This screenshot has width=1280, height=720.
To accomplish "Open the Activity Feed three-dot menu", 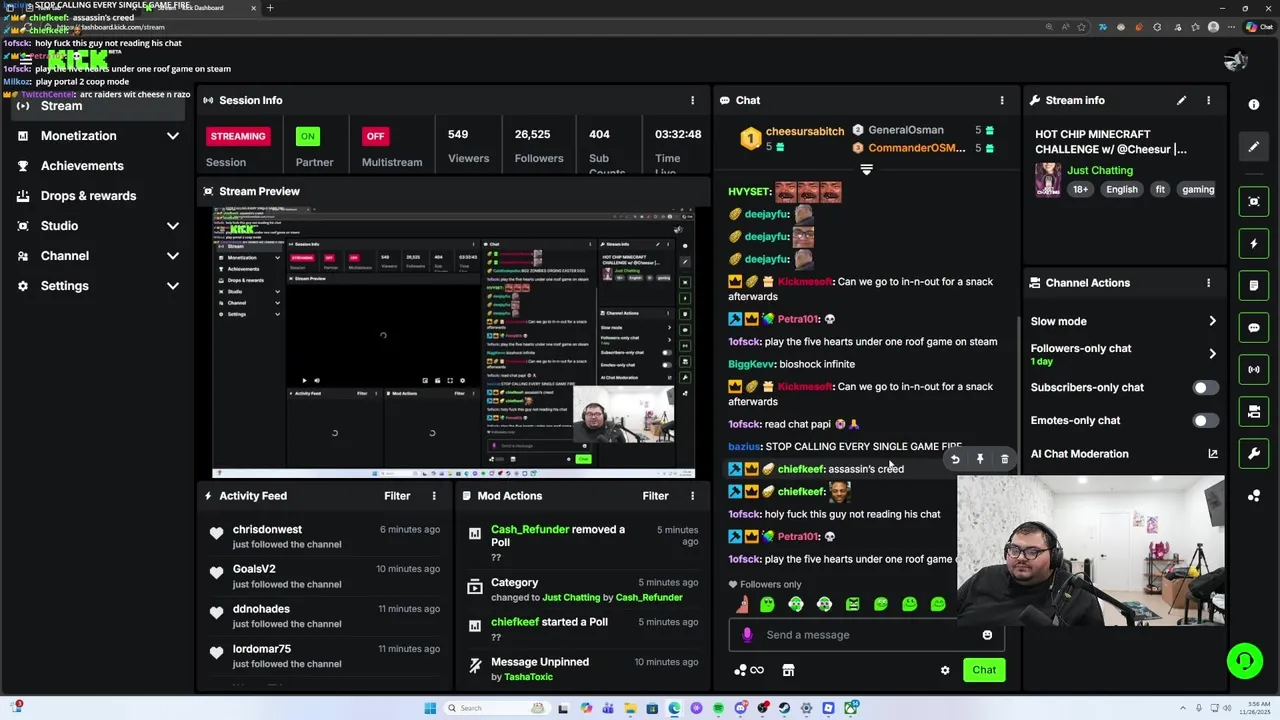I will pos(434,496).
